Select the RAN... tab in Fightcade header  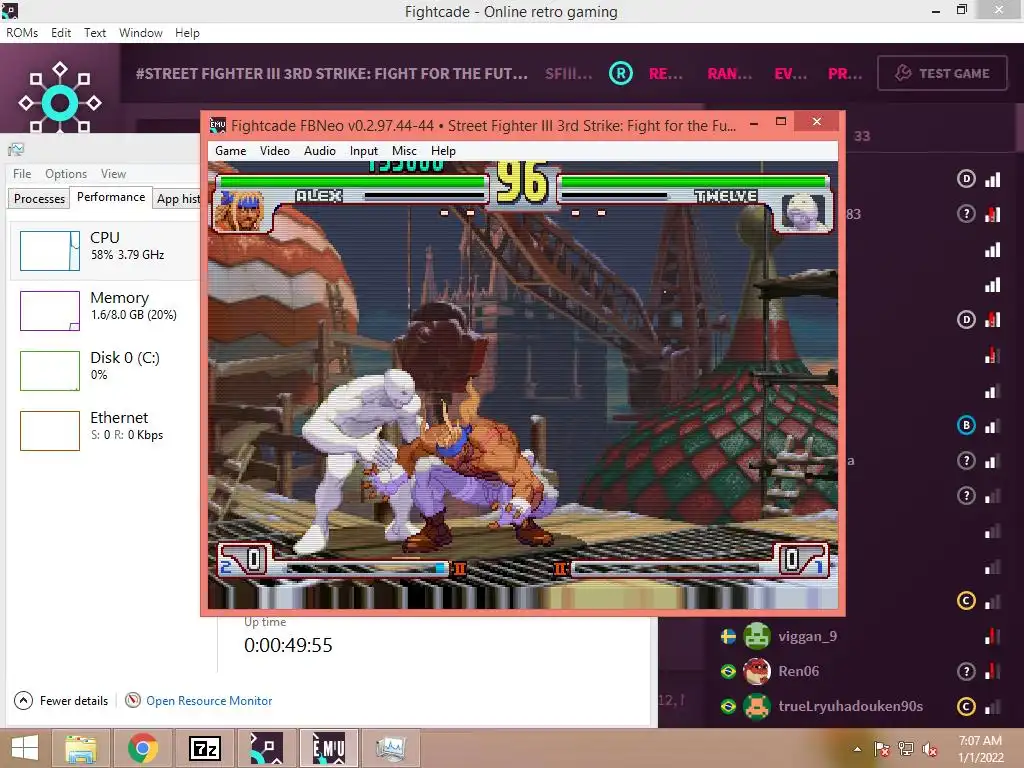point(729,74)
